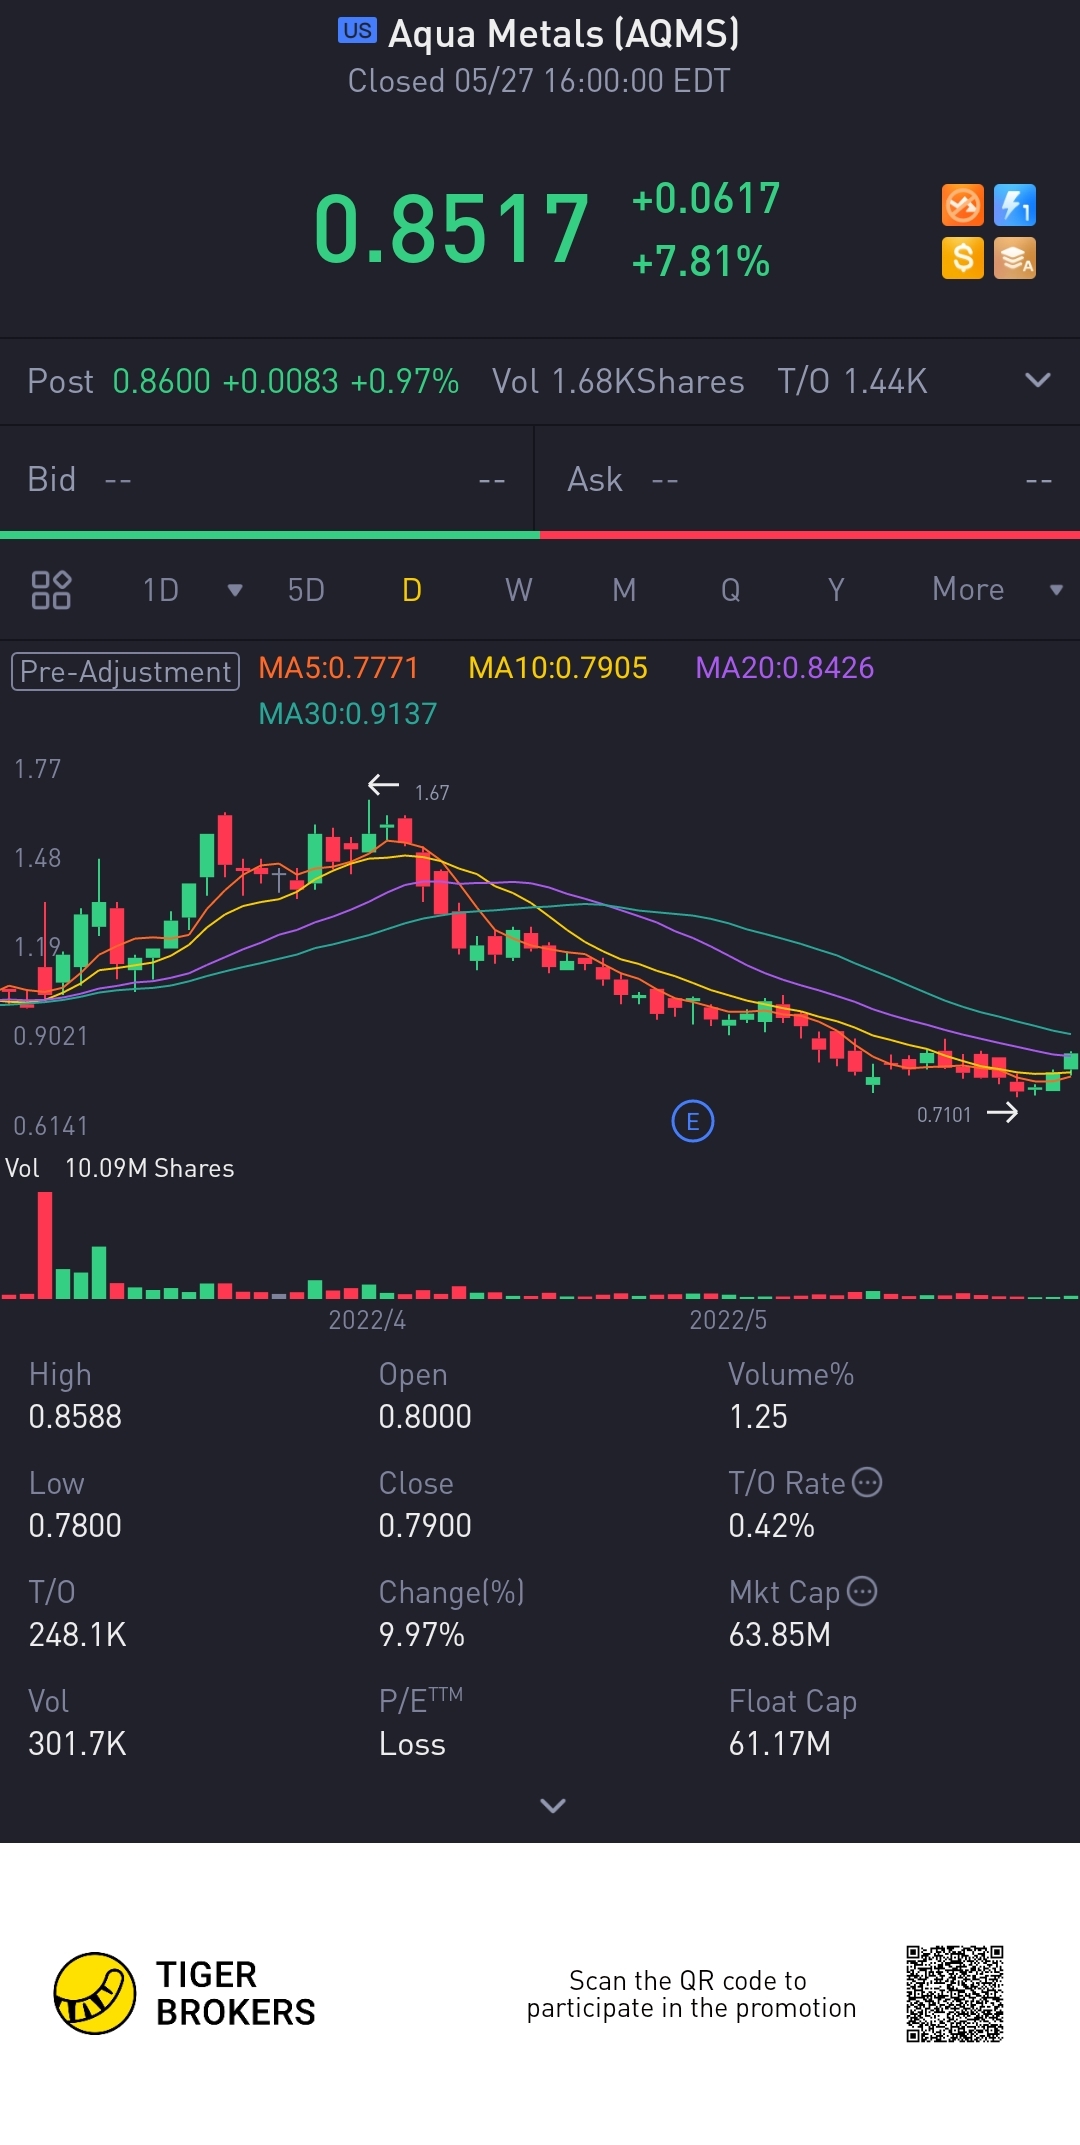The width and height of the screenshot is (1080, 2145).
Task: Tap the Mkt Cap info icon
Action: pyautogui.click(x=862, y=1591)
